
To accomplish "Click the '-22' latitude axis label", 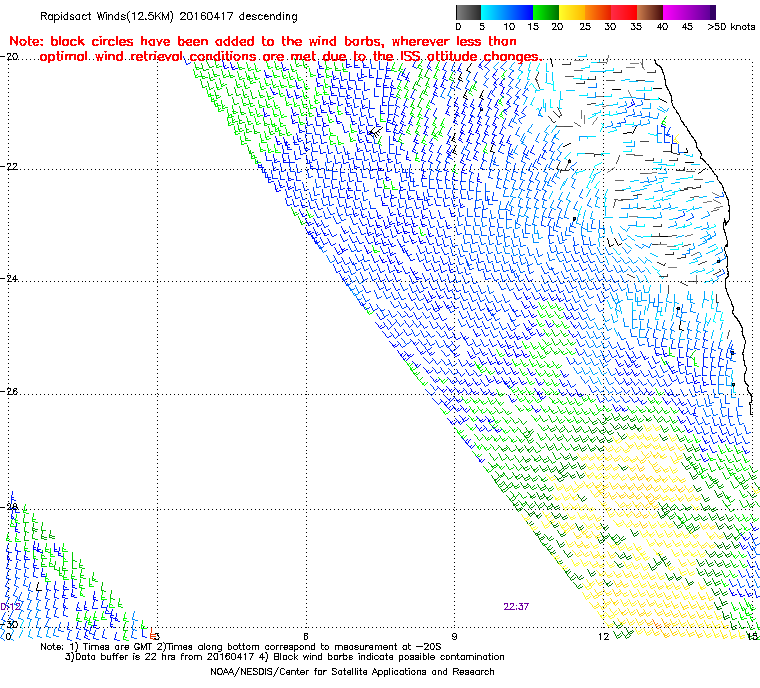I will coord(10,167).
